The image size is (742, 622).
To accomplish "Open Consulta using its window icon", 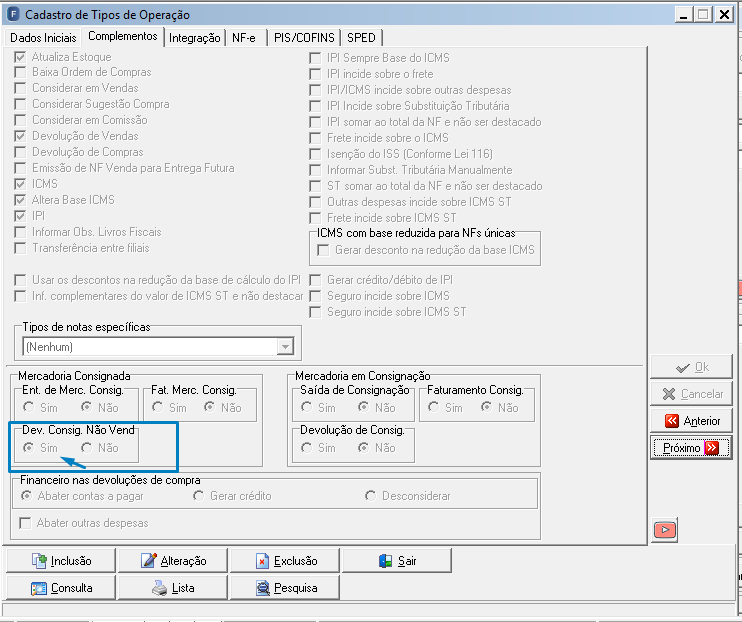I will 39,588.
